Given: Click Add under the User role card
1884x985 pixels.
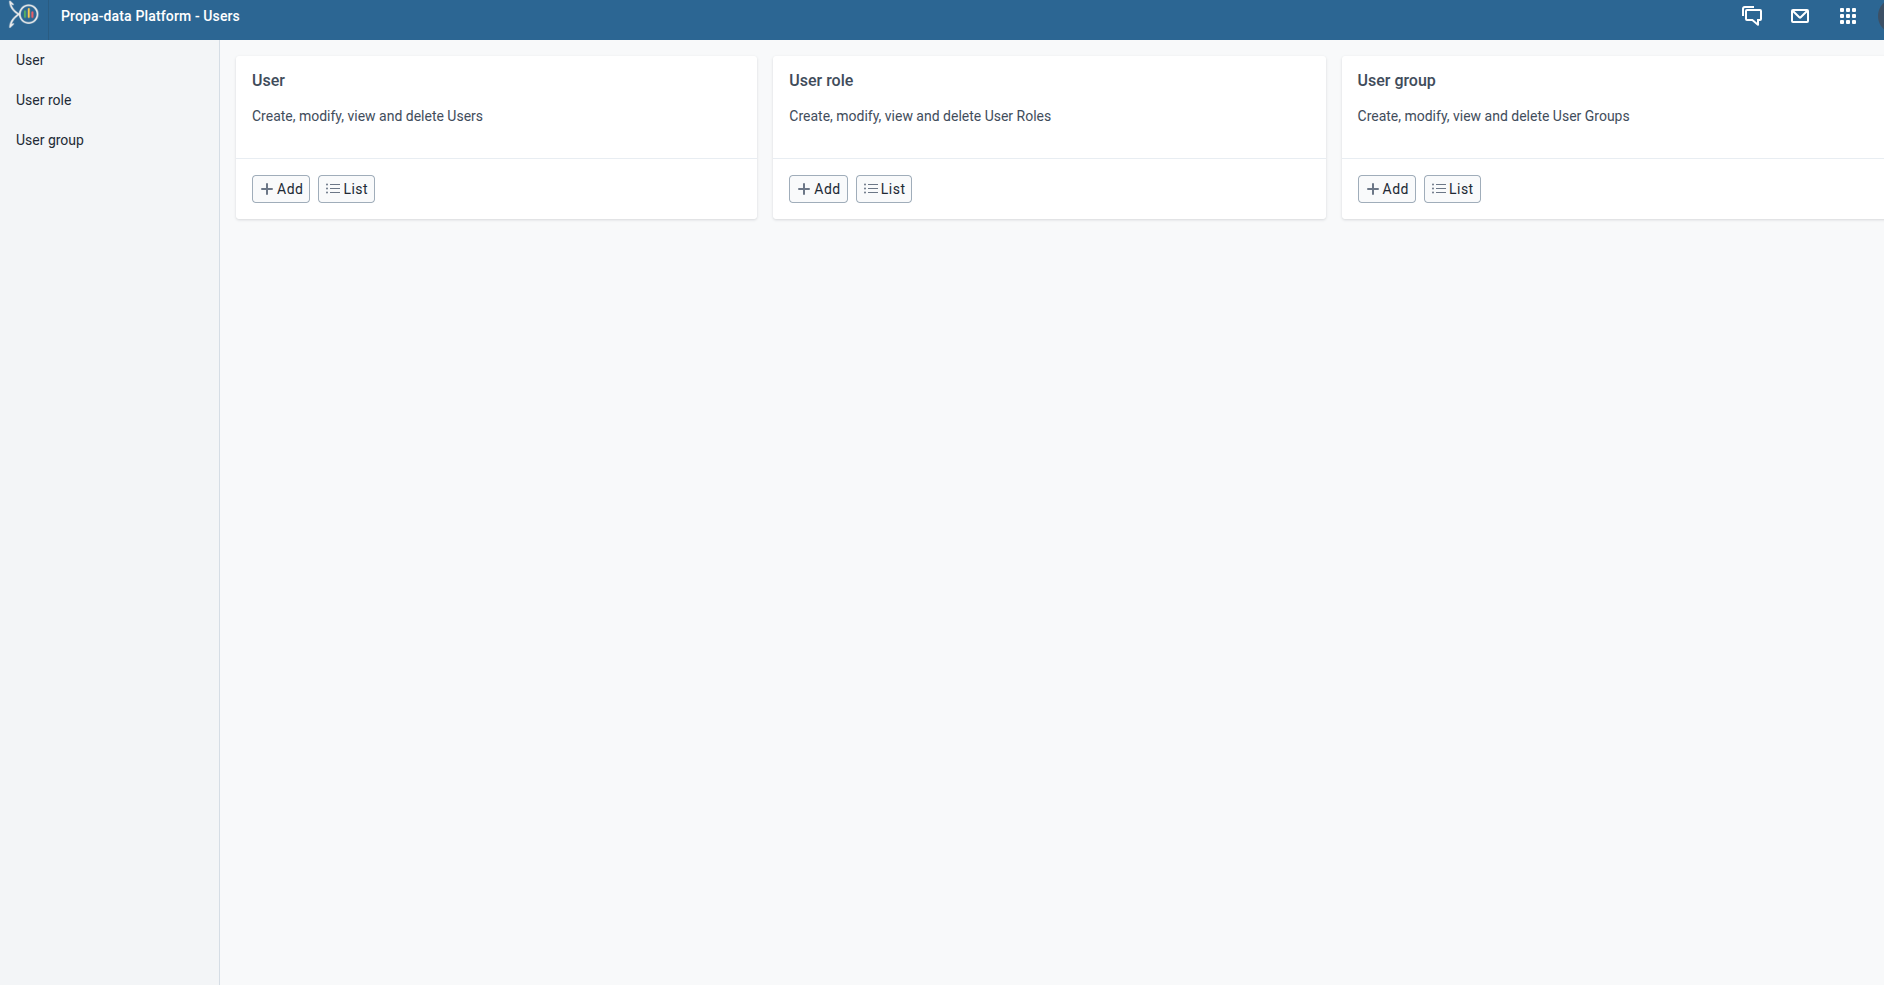Looking at the screenshot, I should point(818,188).
